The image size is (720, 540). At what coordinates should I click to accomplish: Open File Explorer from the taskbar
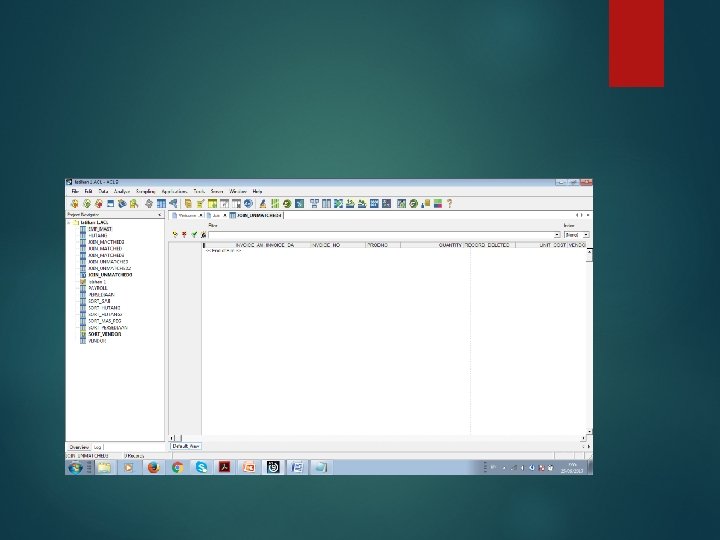click(x=105, y=467)
